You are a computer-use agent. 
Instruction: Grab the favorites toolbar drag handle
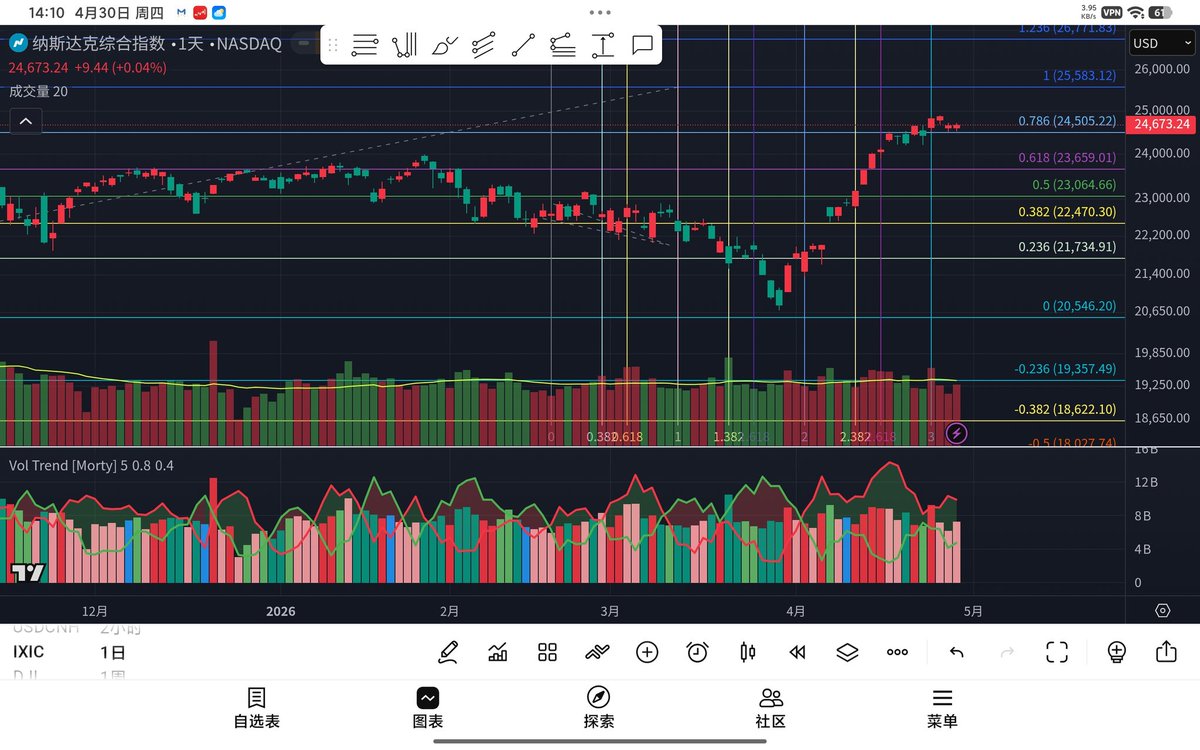pyautogui.click(x=333, y=45)
